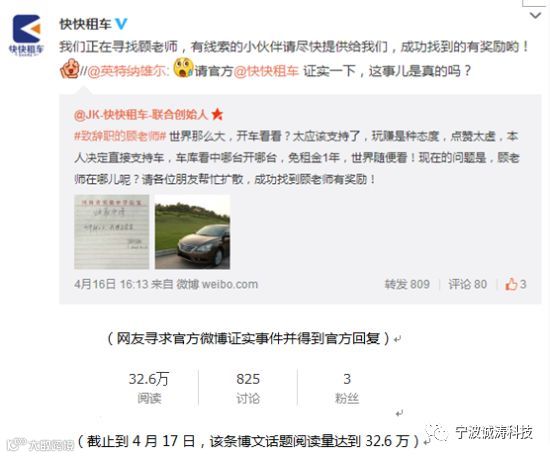View the brown car photo thumbnail
Viewport: 550px width, 457px height.
coord(193,232)
